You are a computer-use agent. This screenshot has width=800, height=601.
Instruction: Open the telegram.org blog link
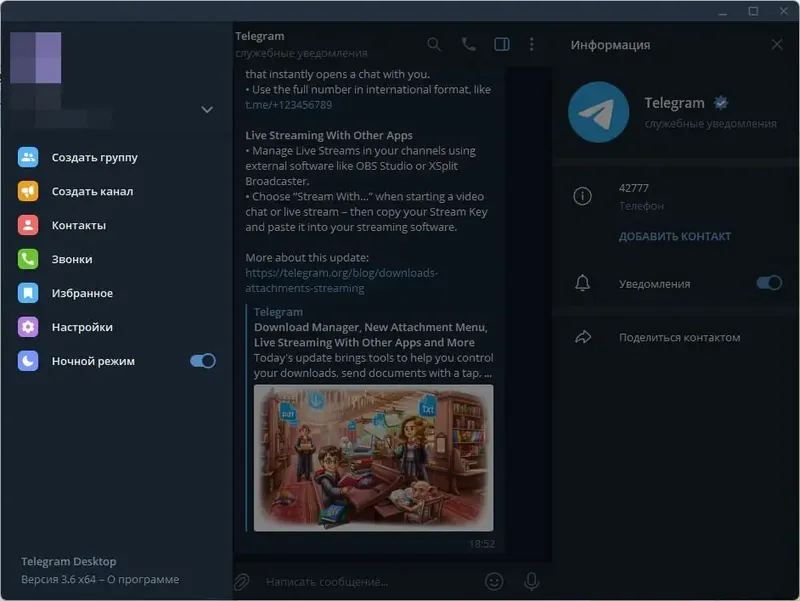341,281
